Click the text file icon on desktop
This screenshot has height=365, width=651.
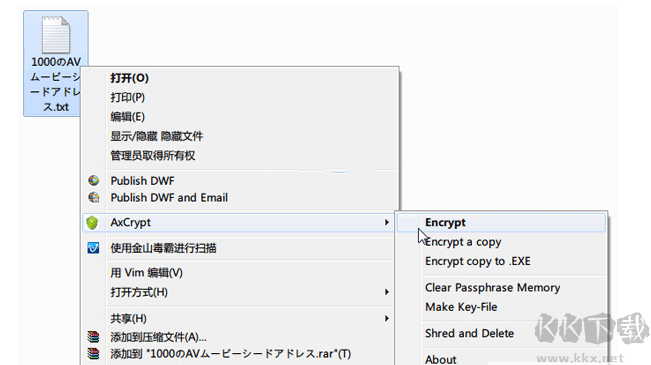click(56, 34)
